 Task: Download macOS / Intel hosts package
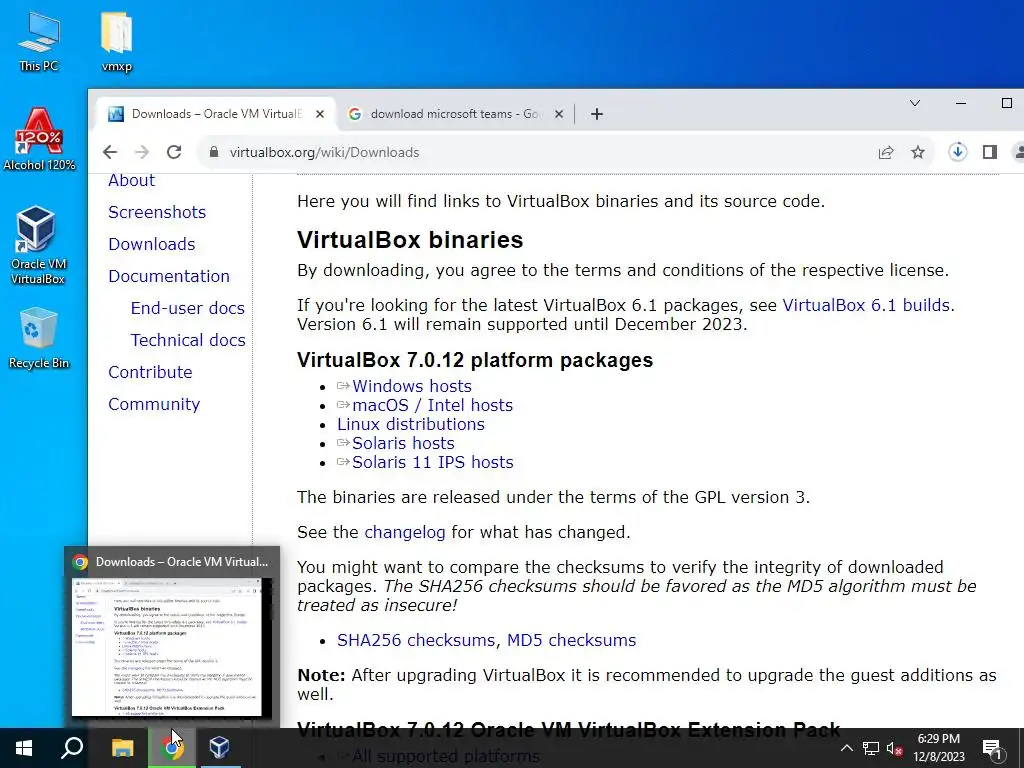(432, 405)
